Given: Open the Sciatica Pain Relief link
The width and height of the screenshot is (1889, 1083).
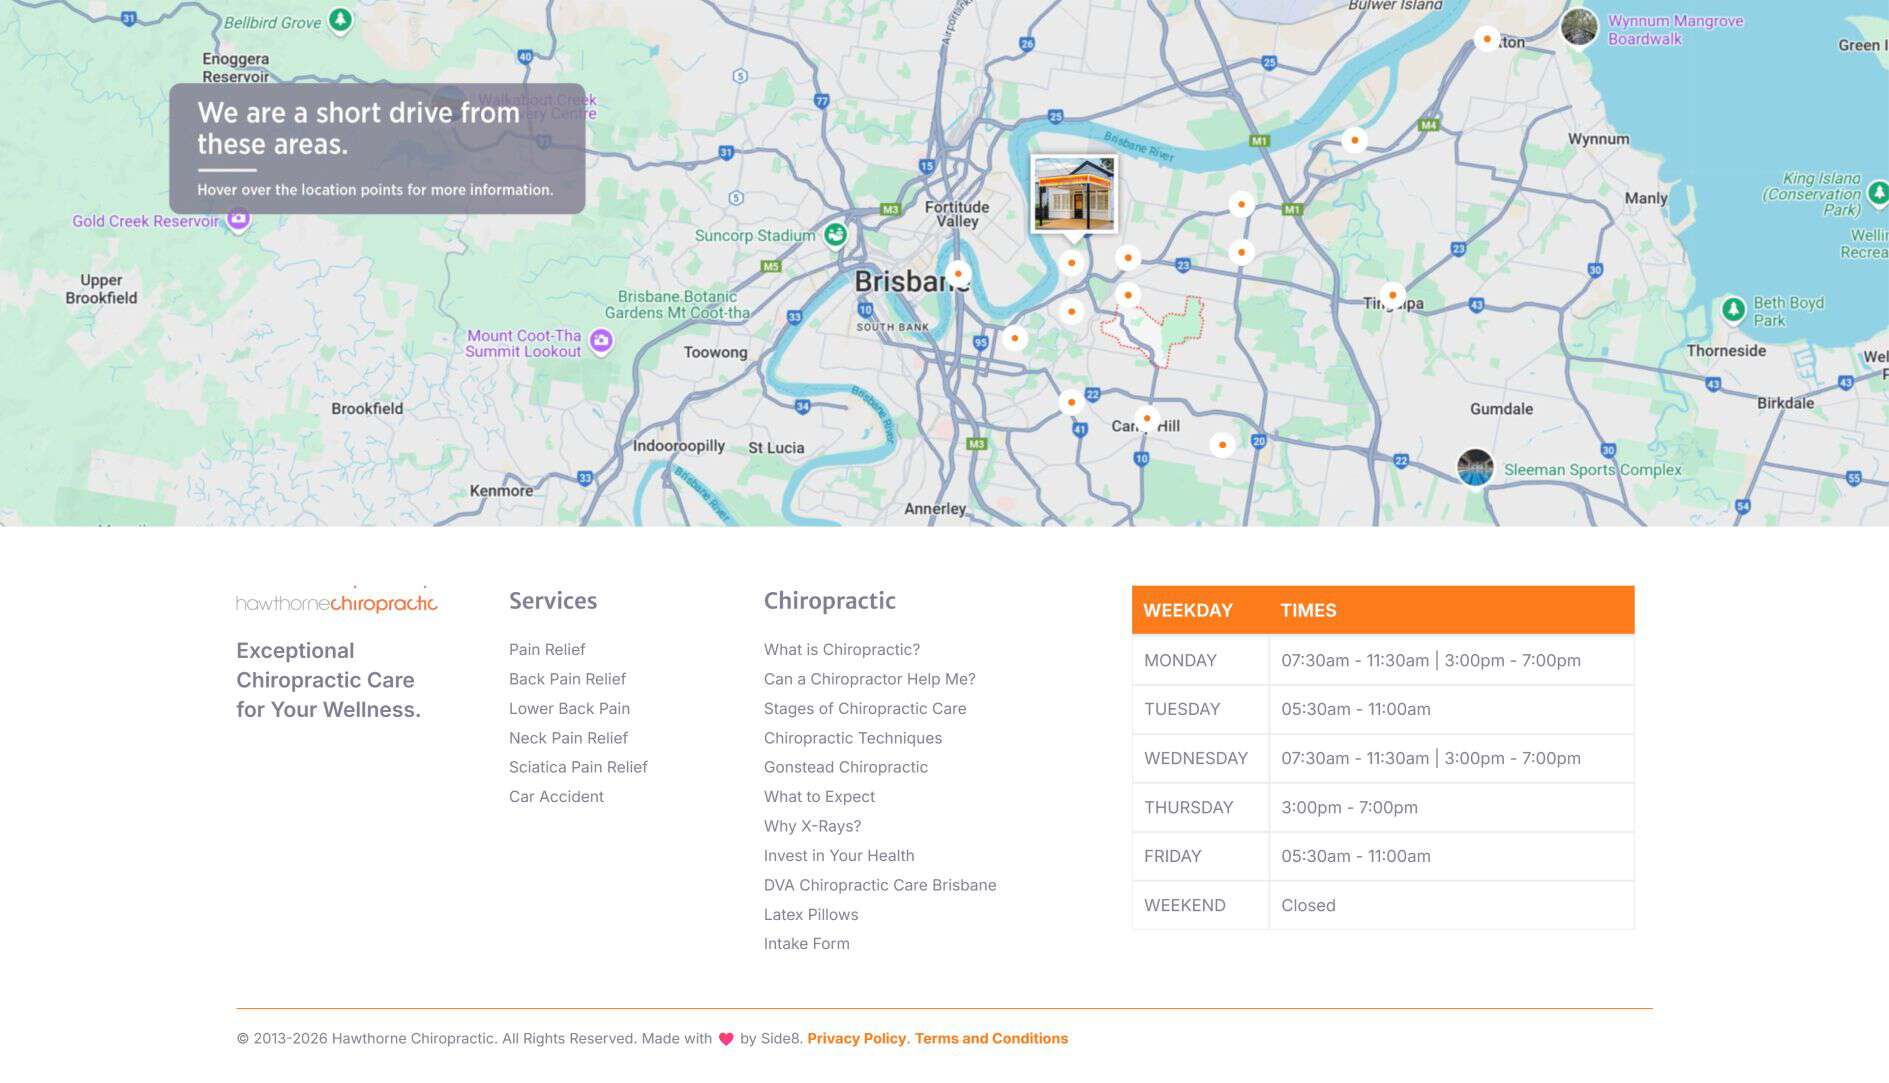Looking at the screenshot, I should pos(578,767).
